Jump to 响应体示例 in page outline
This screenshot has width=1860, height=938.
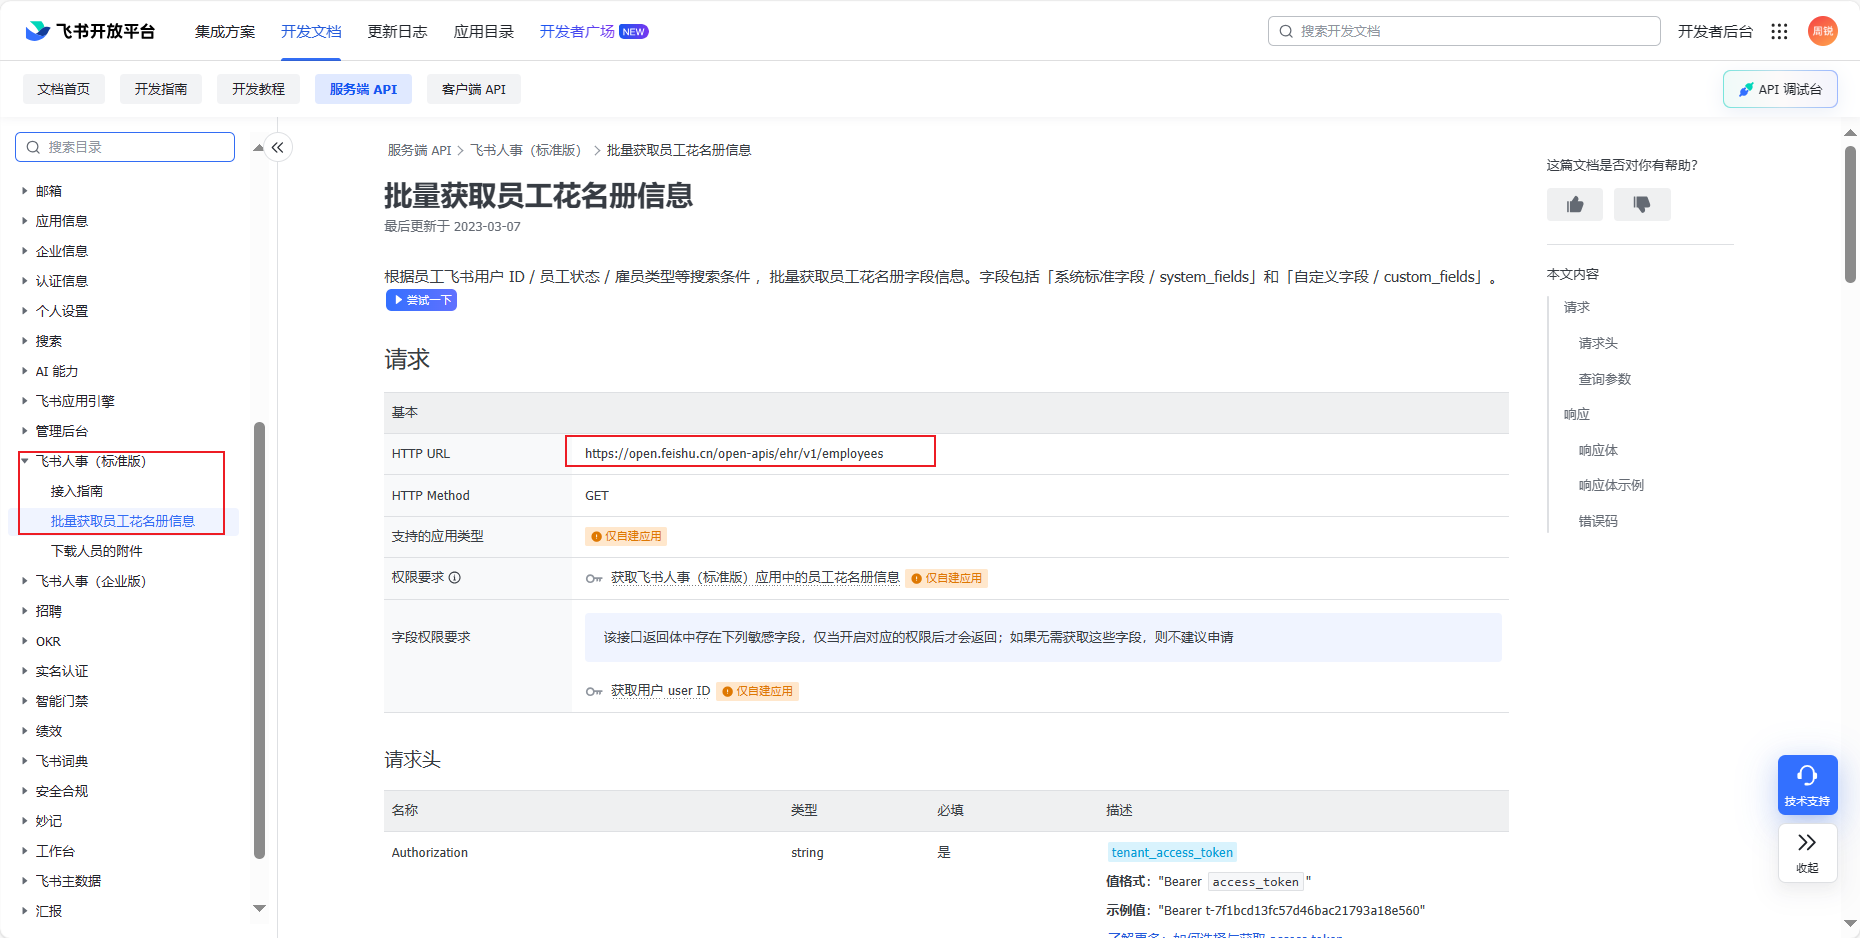tap(1611, 485)
